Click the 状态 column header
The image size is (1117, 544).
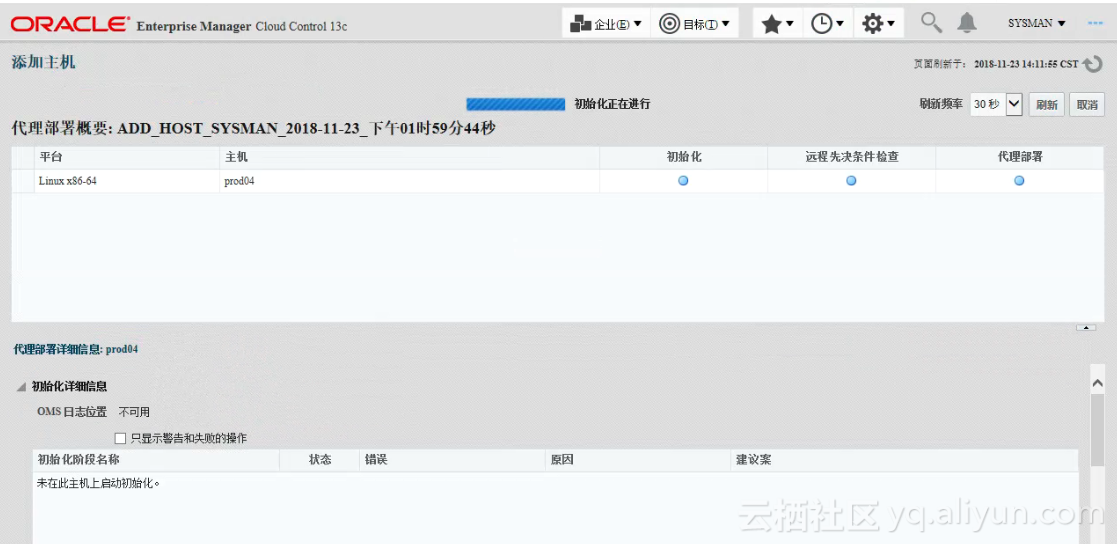(320, 460)
